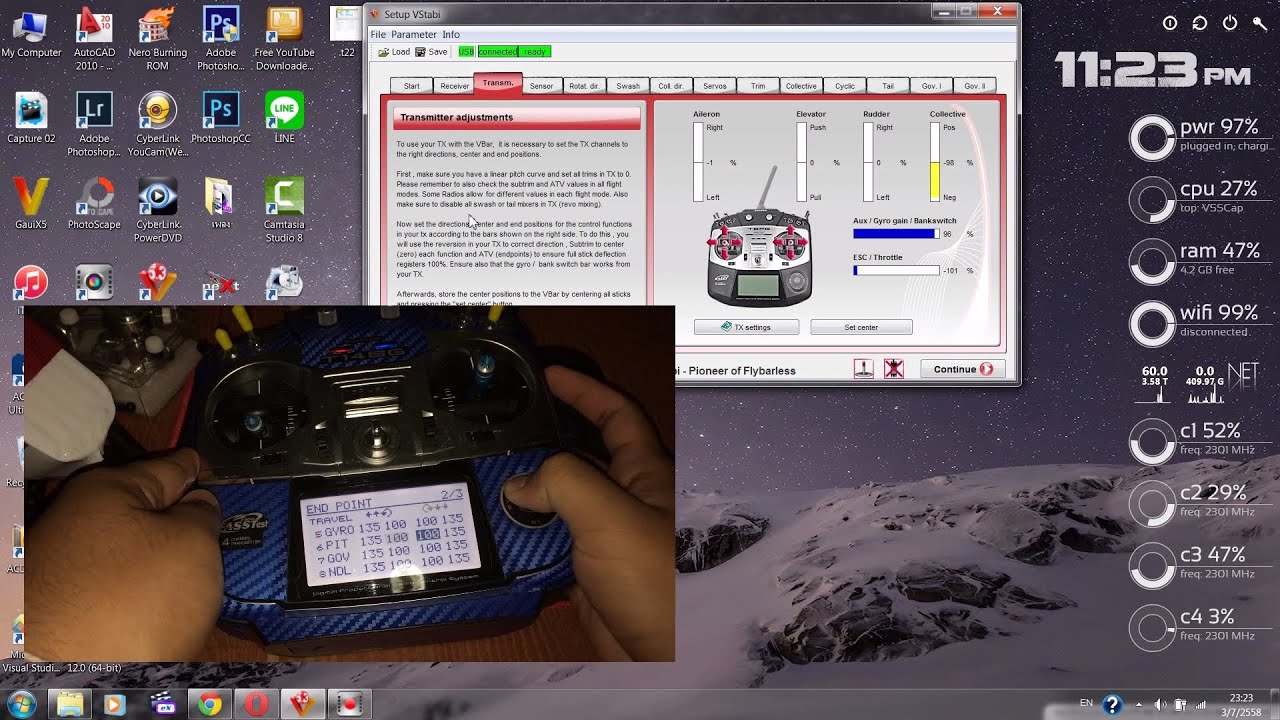The image size is (1280, 720).
Task: Open the CyberLink PowerDVD shortcut
Action: click(x=157, y=211)
